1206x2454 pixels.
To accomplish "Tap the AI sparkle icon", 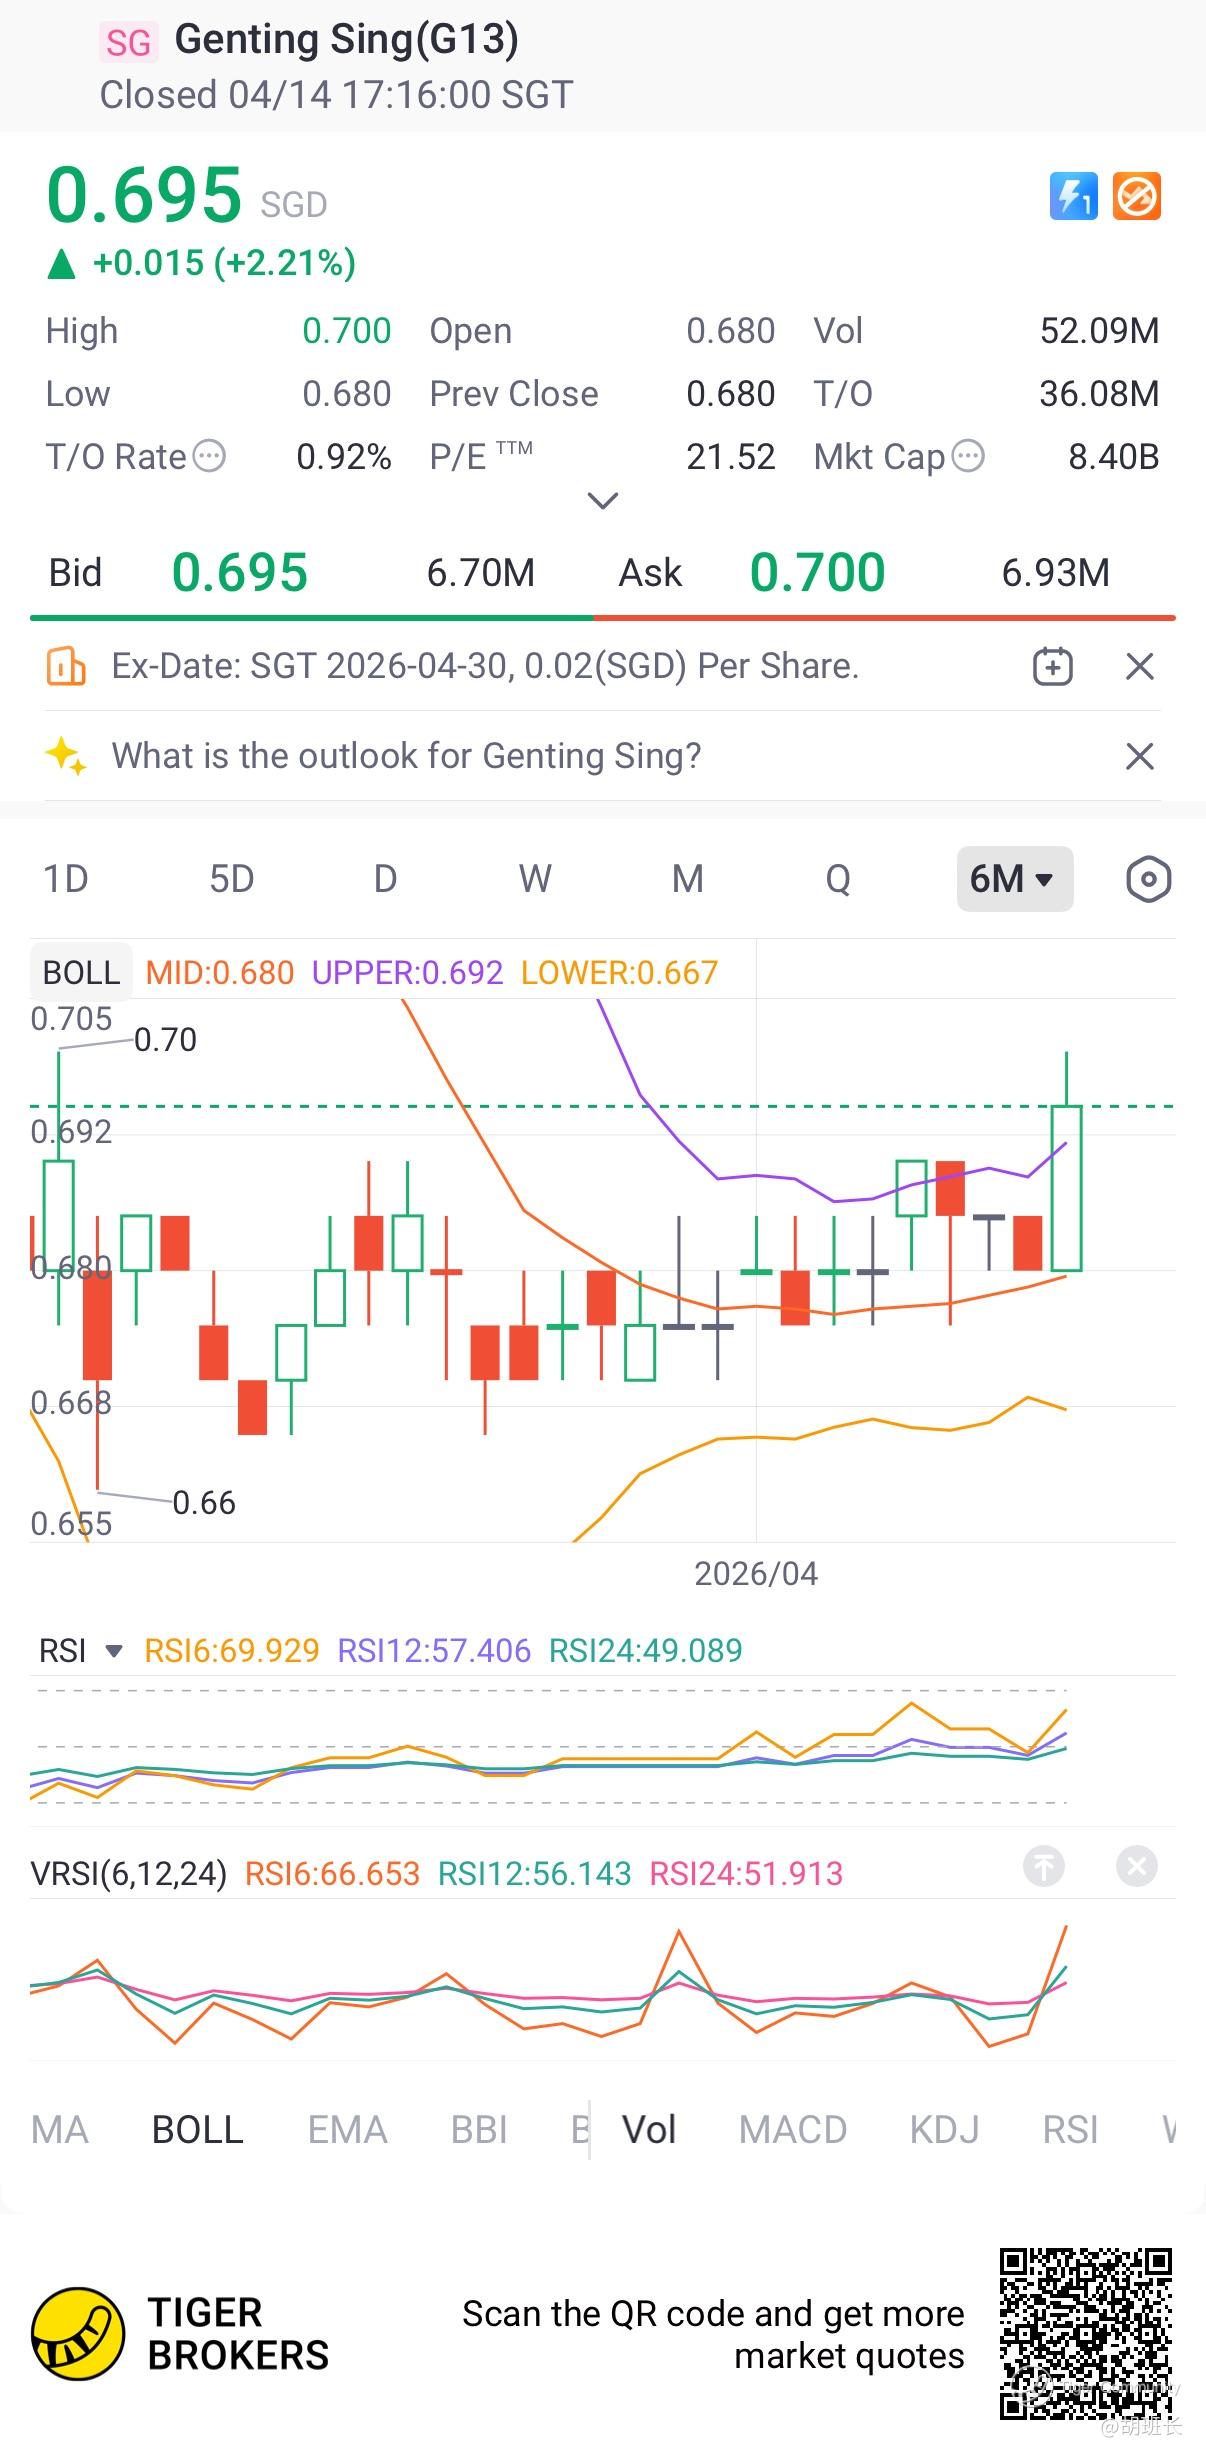I will coord(66,756).
